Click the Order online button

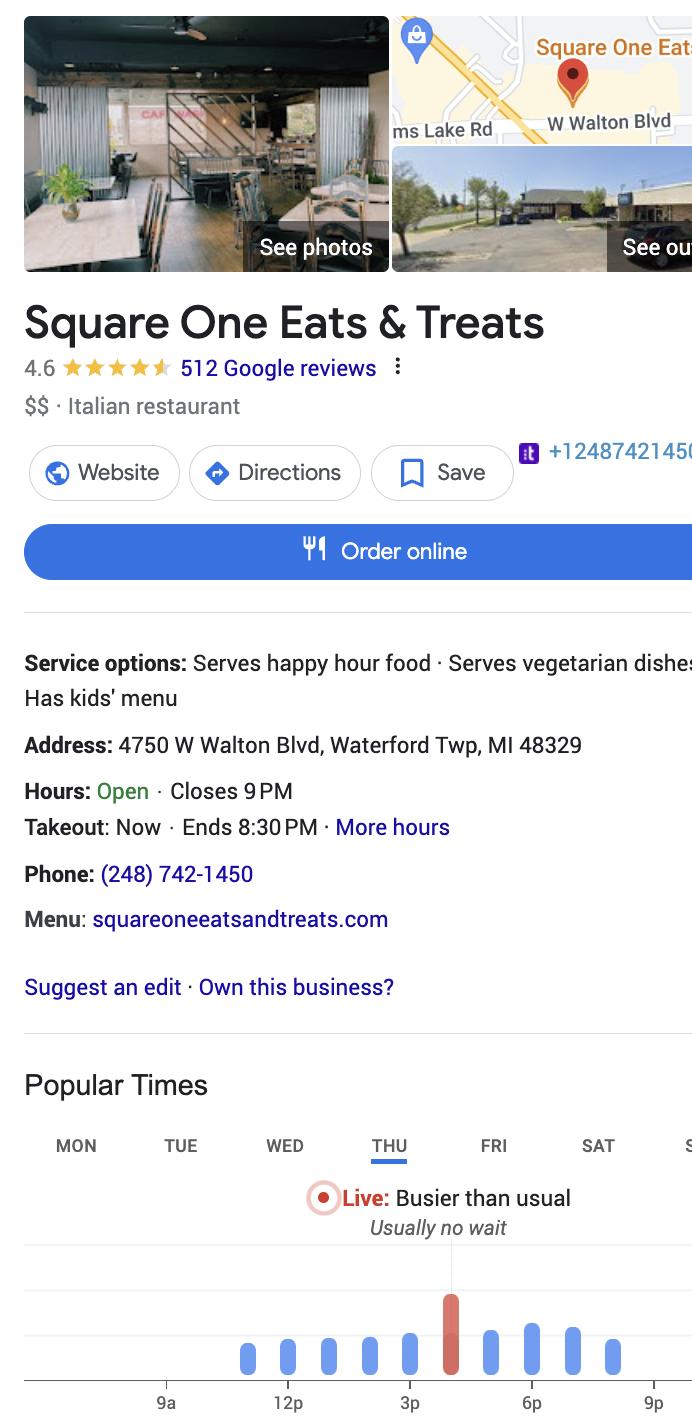click(x=358, y=551)
